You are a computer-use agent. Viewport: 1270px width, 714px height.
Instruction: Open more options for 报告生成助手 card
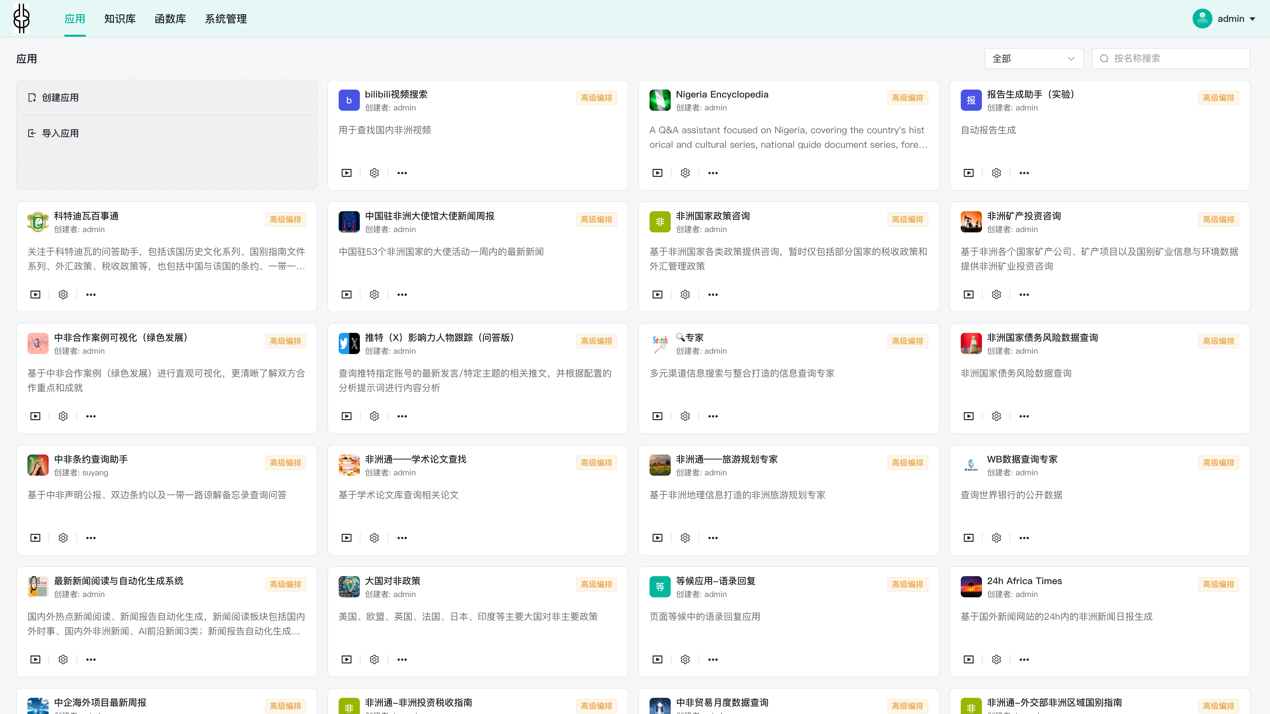click(1024, 173)
